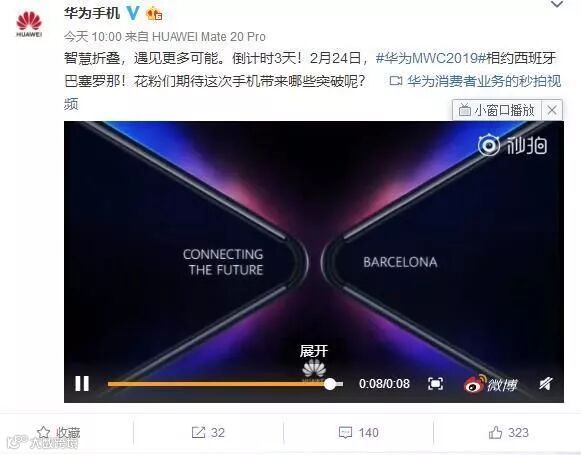581x455 pixels.
Task: Open the 华为手机 account name
Action: pyautogui.click(x=92, y=14)
